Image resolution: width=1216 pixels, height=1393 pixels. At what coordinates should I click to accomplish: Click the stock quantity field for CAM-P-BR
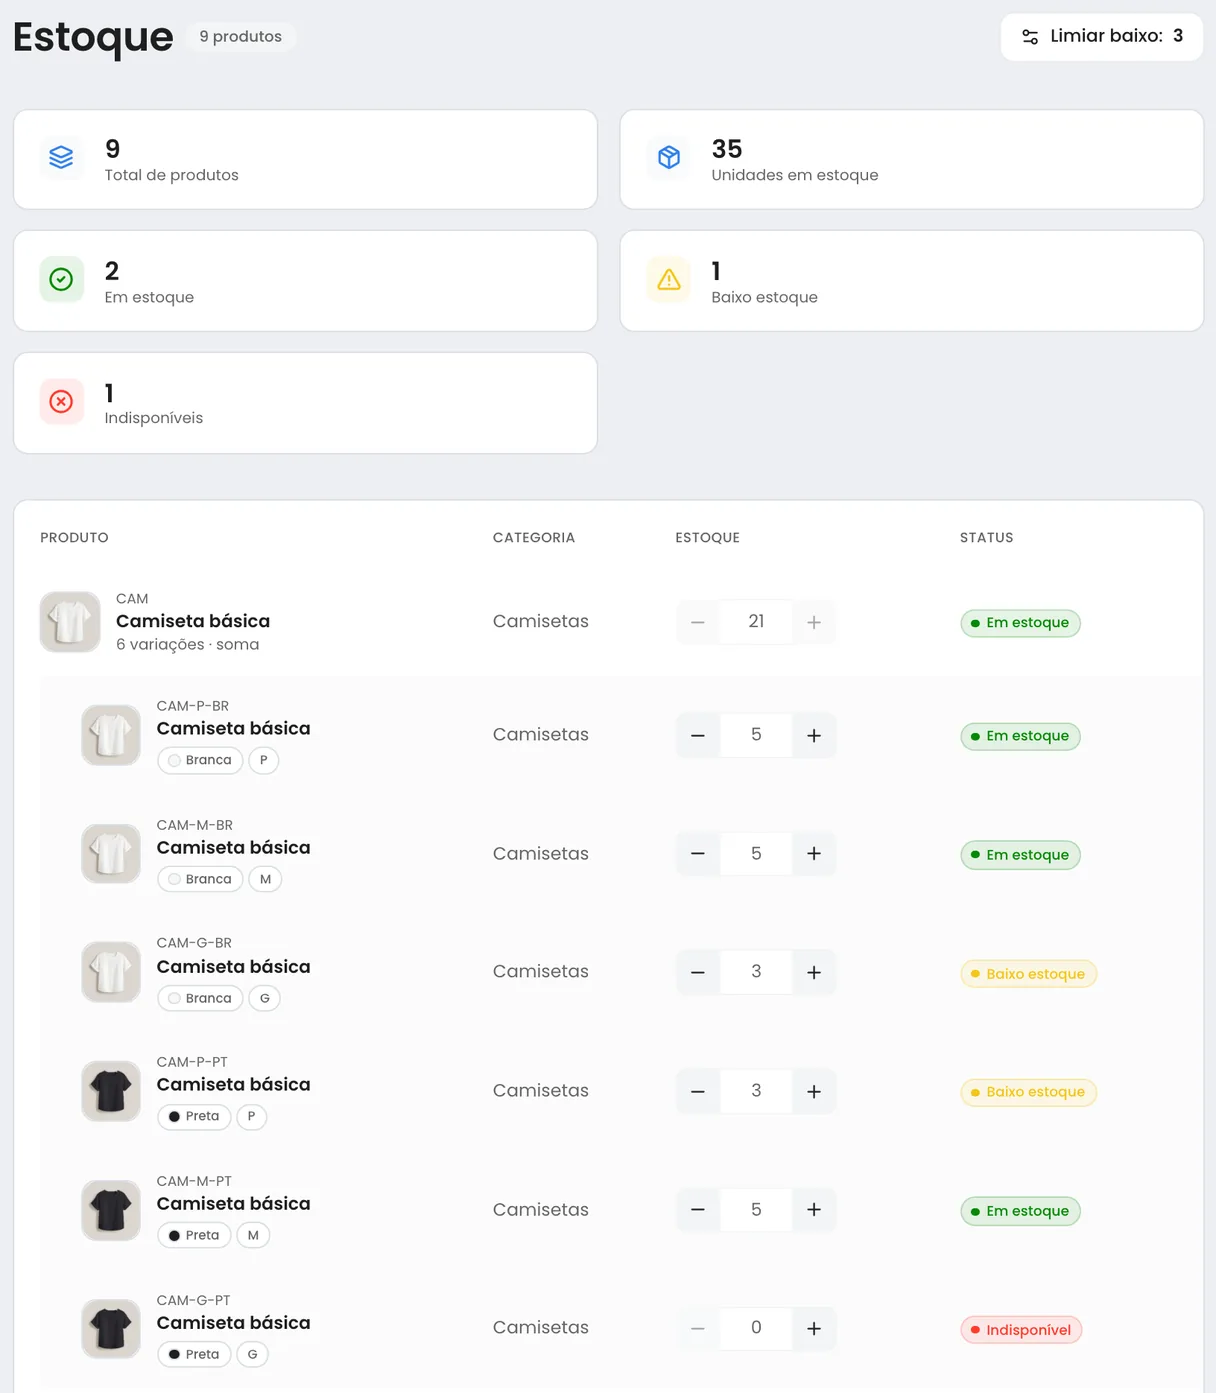(756, 736)
